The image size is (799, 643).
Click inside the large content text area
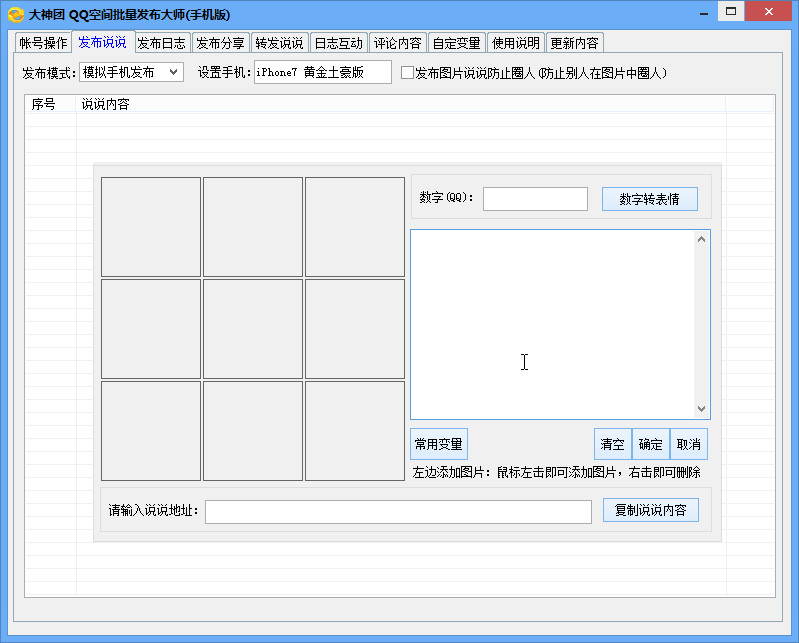coord(553,325)
